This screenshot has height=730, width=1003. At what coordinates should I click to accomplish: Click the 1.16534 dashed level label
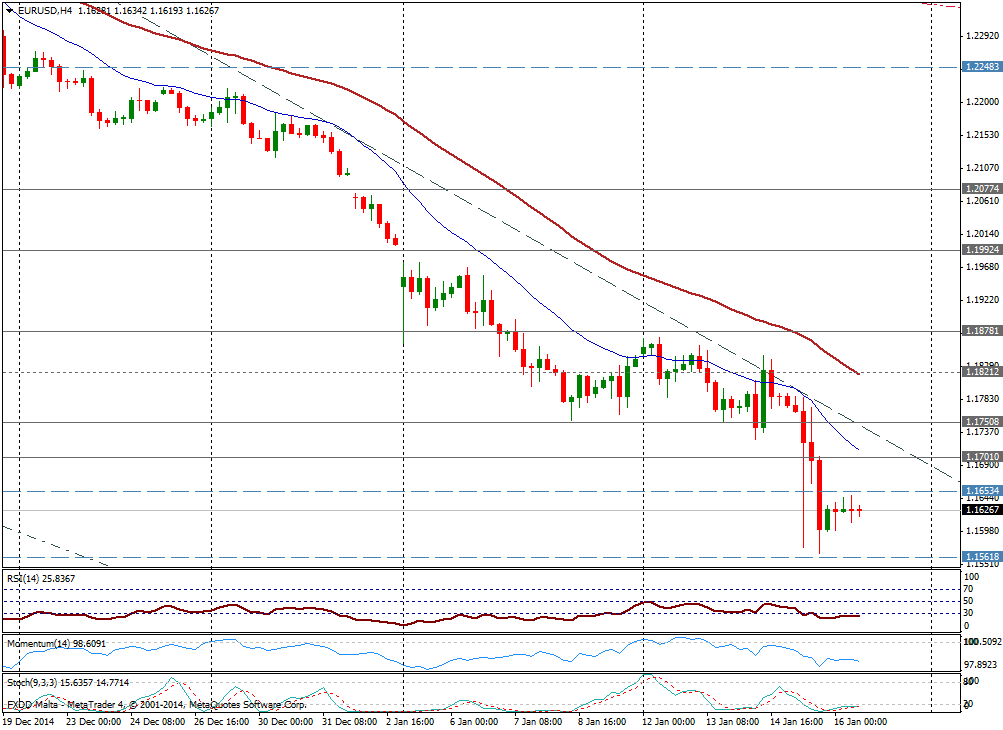pos(981,491)
